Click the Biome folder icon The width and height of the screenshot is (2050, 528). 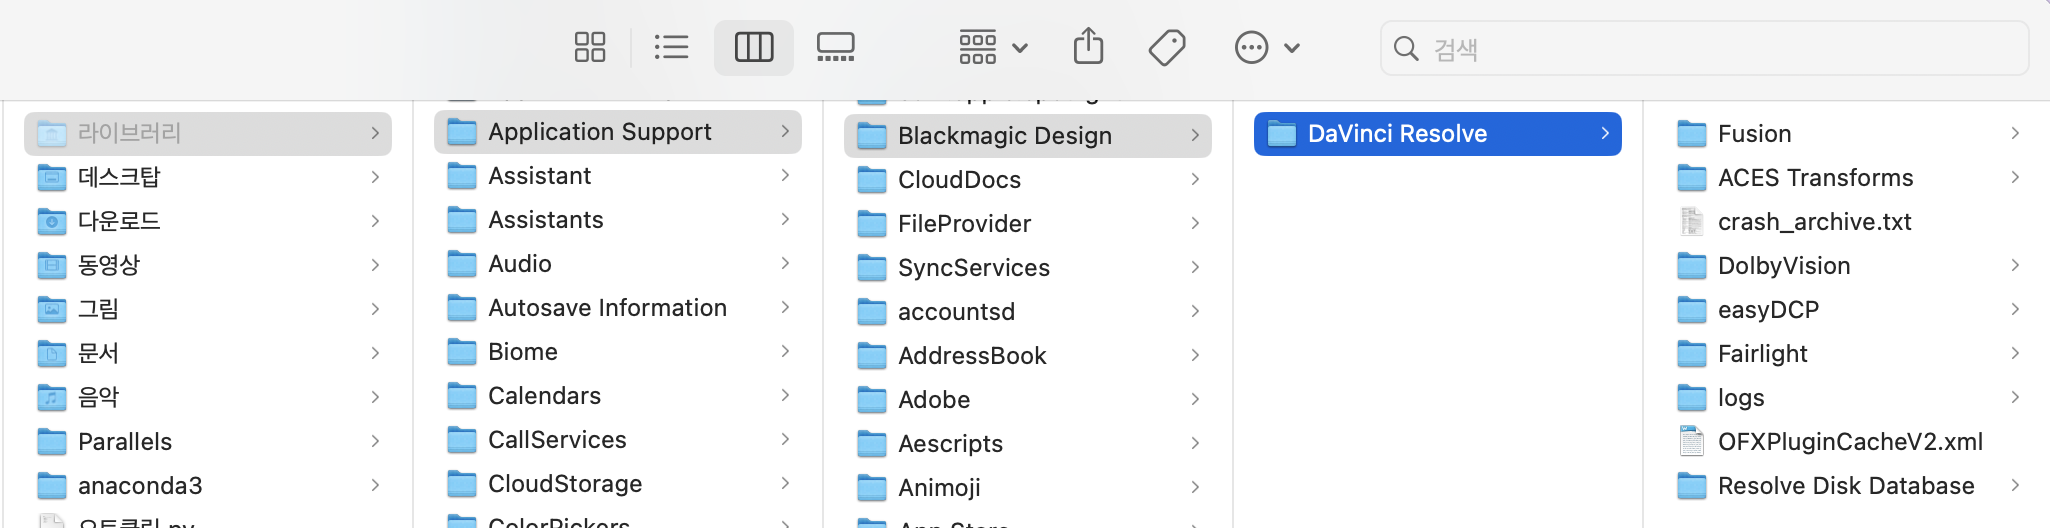pyautogui.click(x=461, y=351)
